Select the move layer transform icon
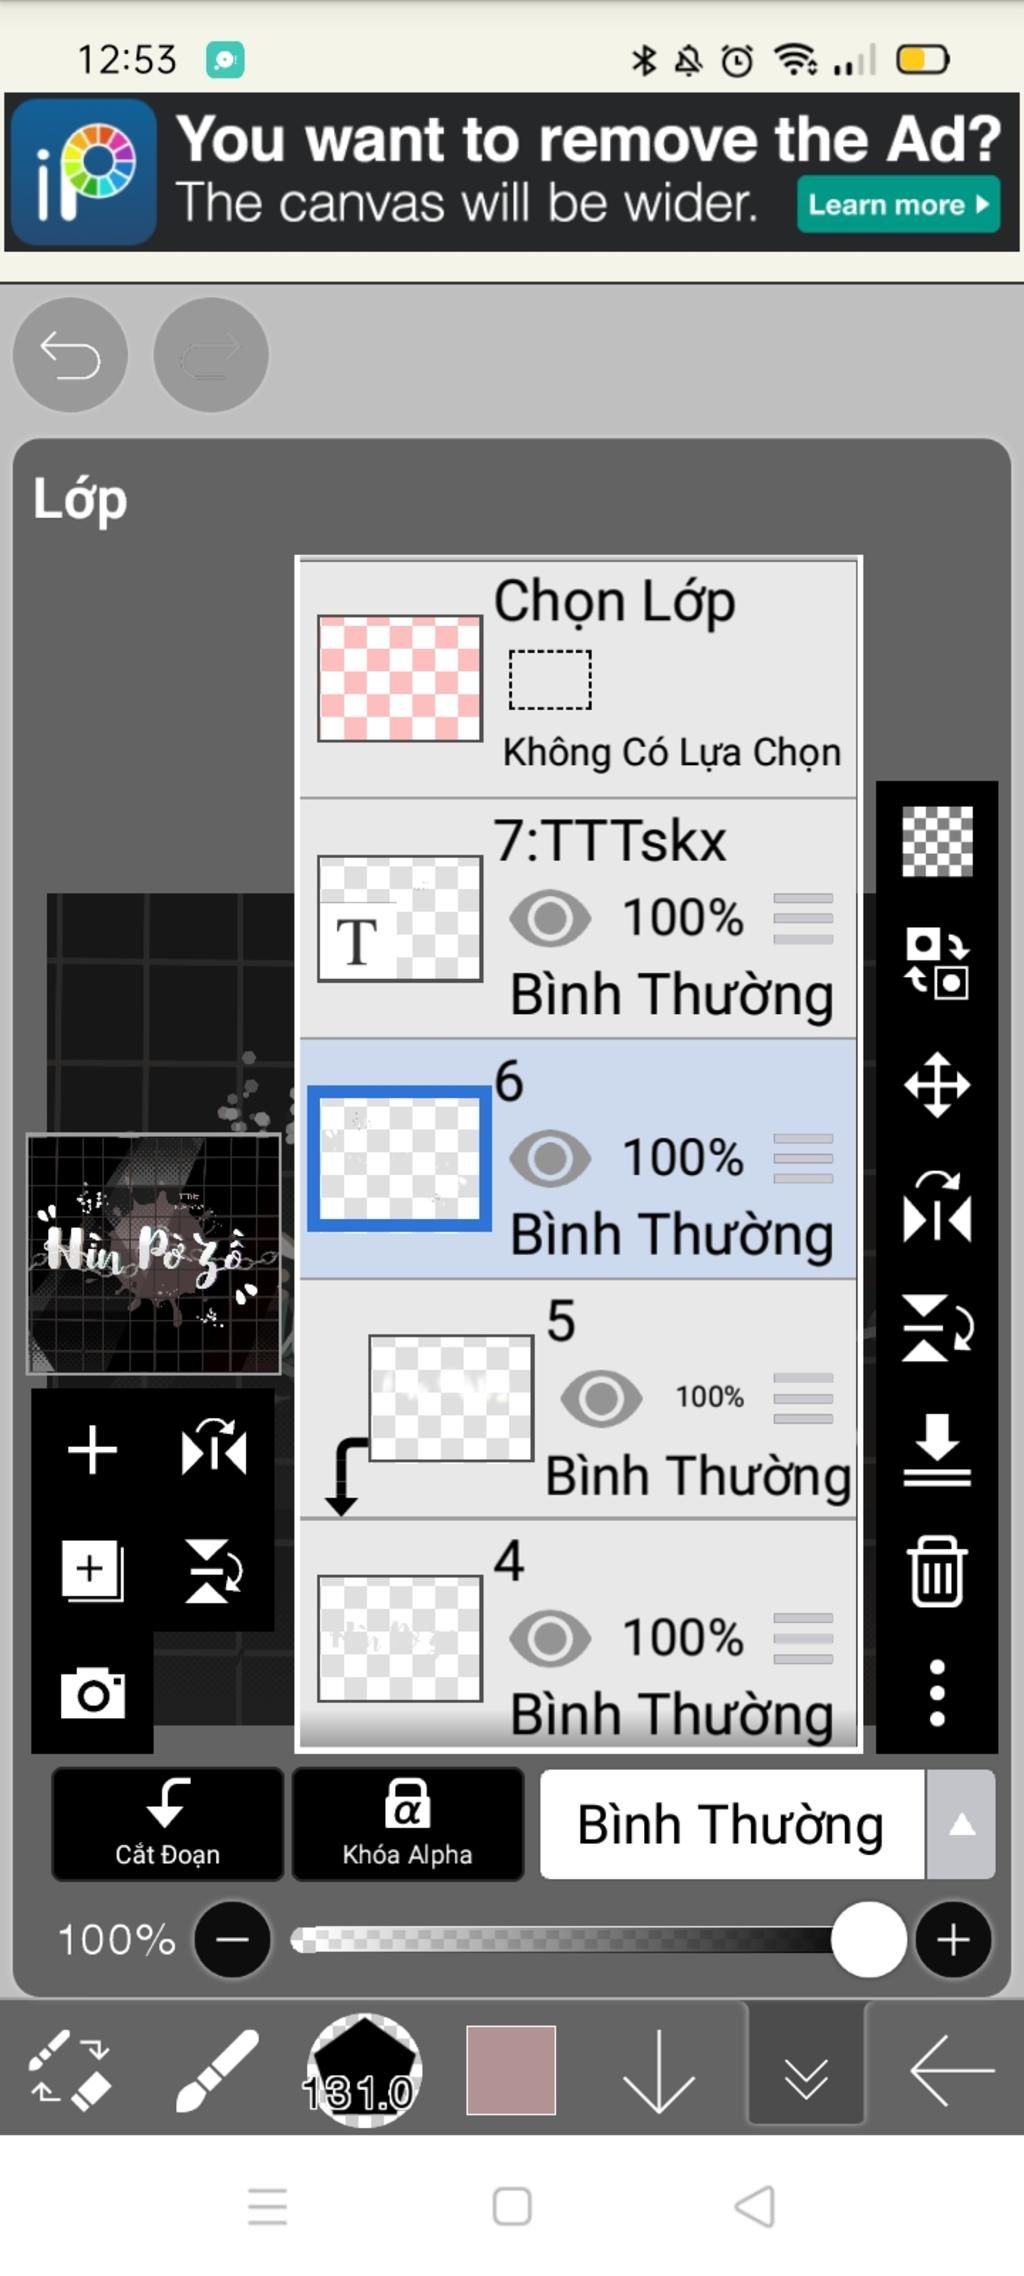This screenshot has width=1024, height=2276. (937, 1084)
